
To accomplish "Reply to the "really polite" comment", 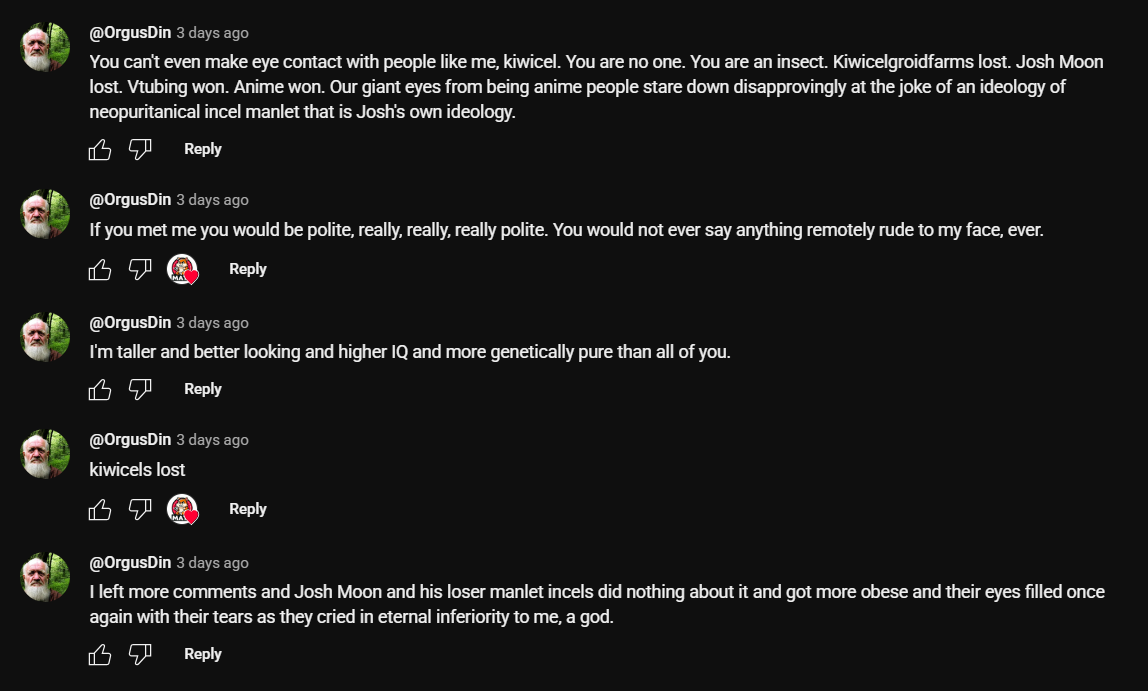I will pyautogui.click(x=247, y=269).
